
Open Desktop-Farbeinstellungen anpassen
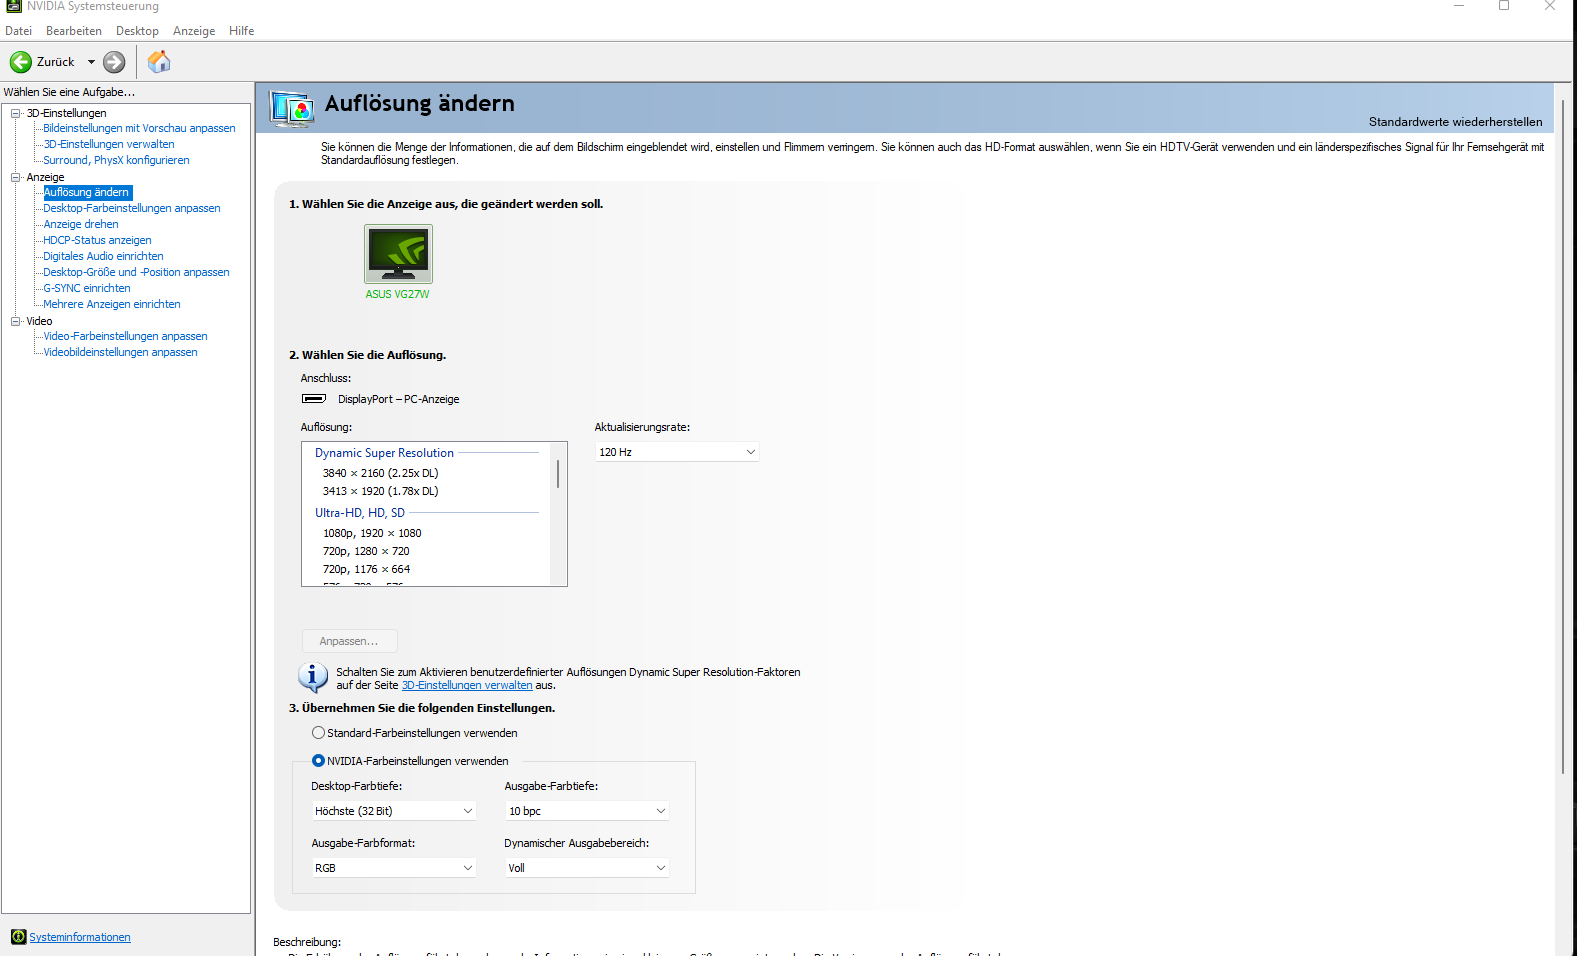click(x=132, y=208)
